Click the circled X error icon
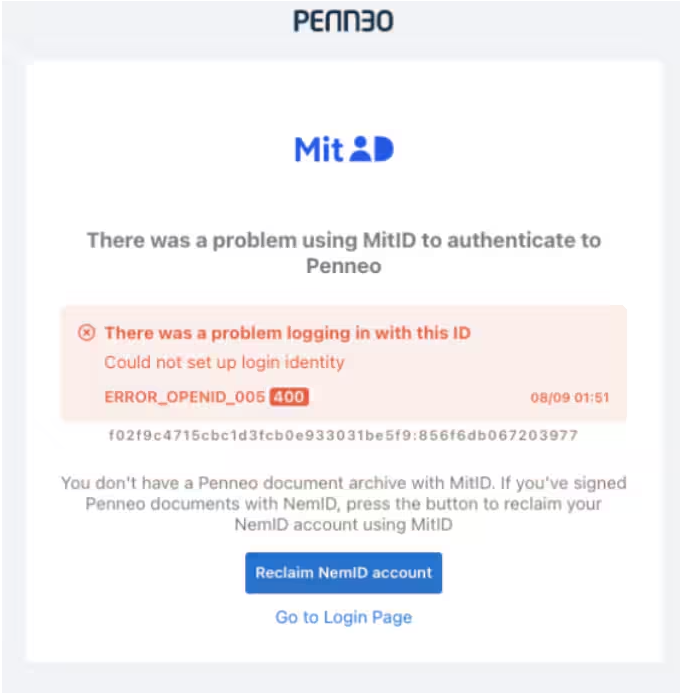The height and width of the screenshot is (693, 683). coord(87,332)
